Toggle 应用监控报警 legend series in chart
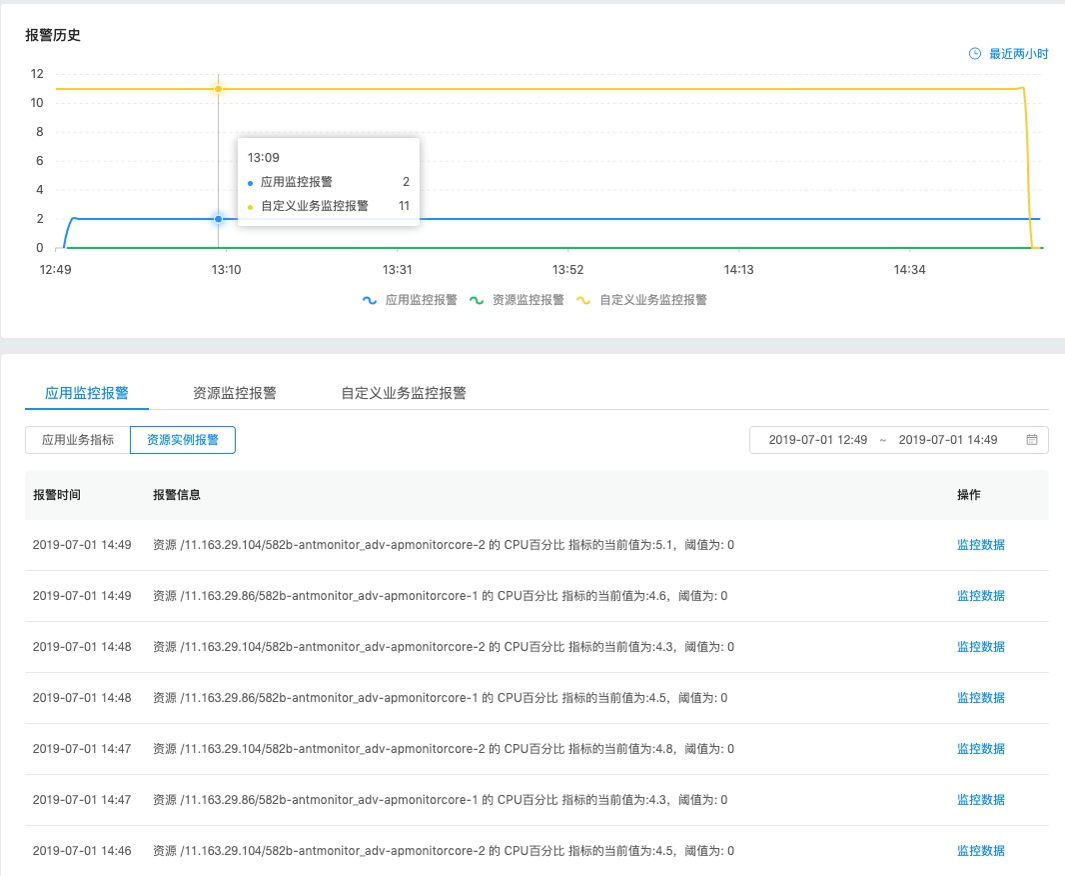The image size is (1065, 876). (410, 299)
